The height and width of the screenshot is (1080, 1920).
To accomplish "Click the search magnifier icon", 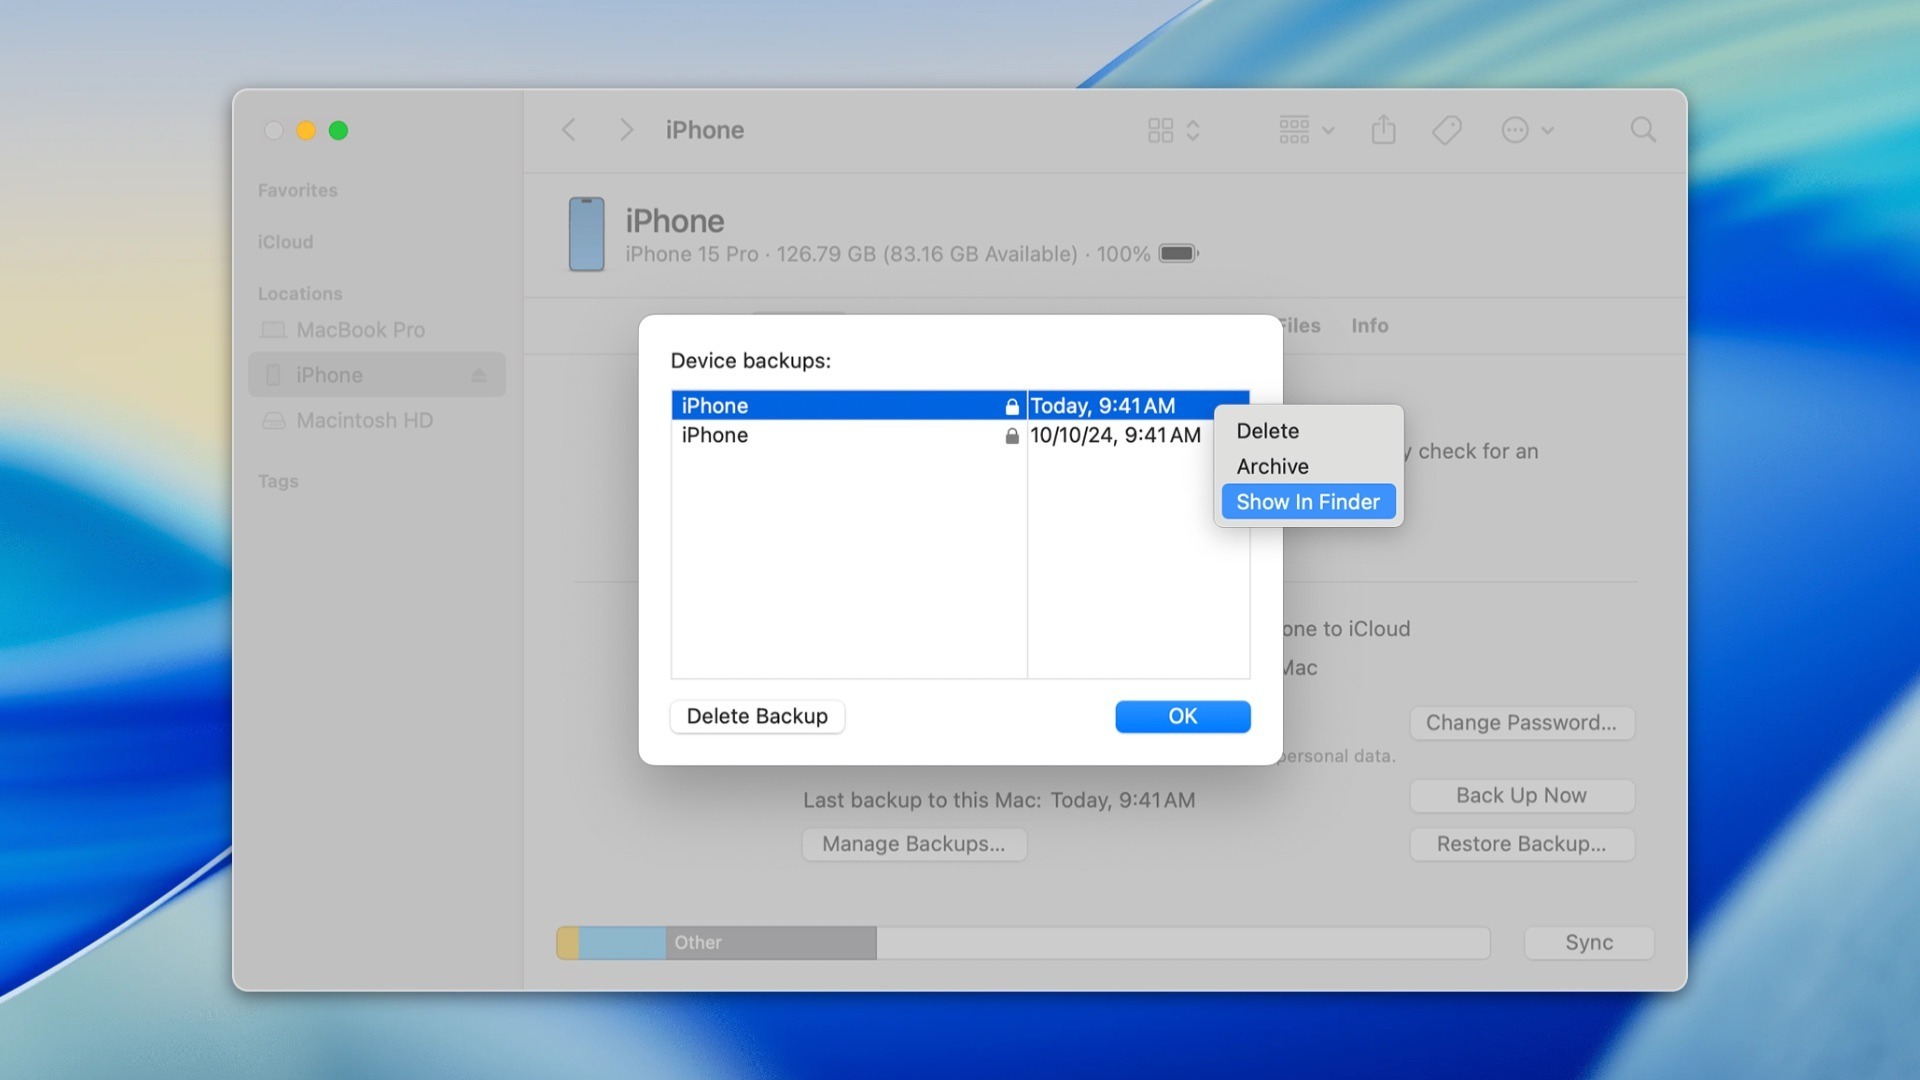I will (x=1643, y=130).
